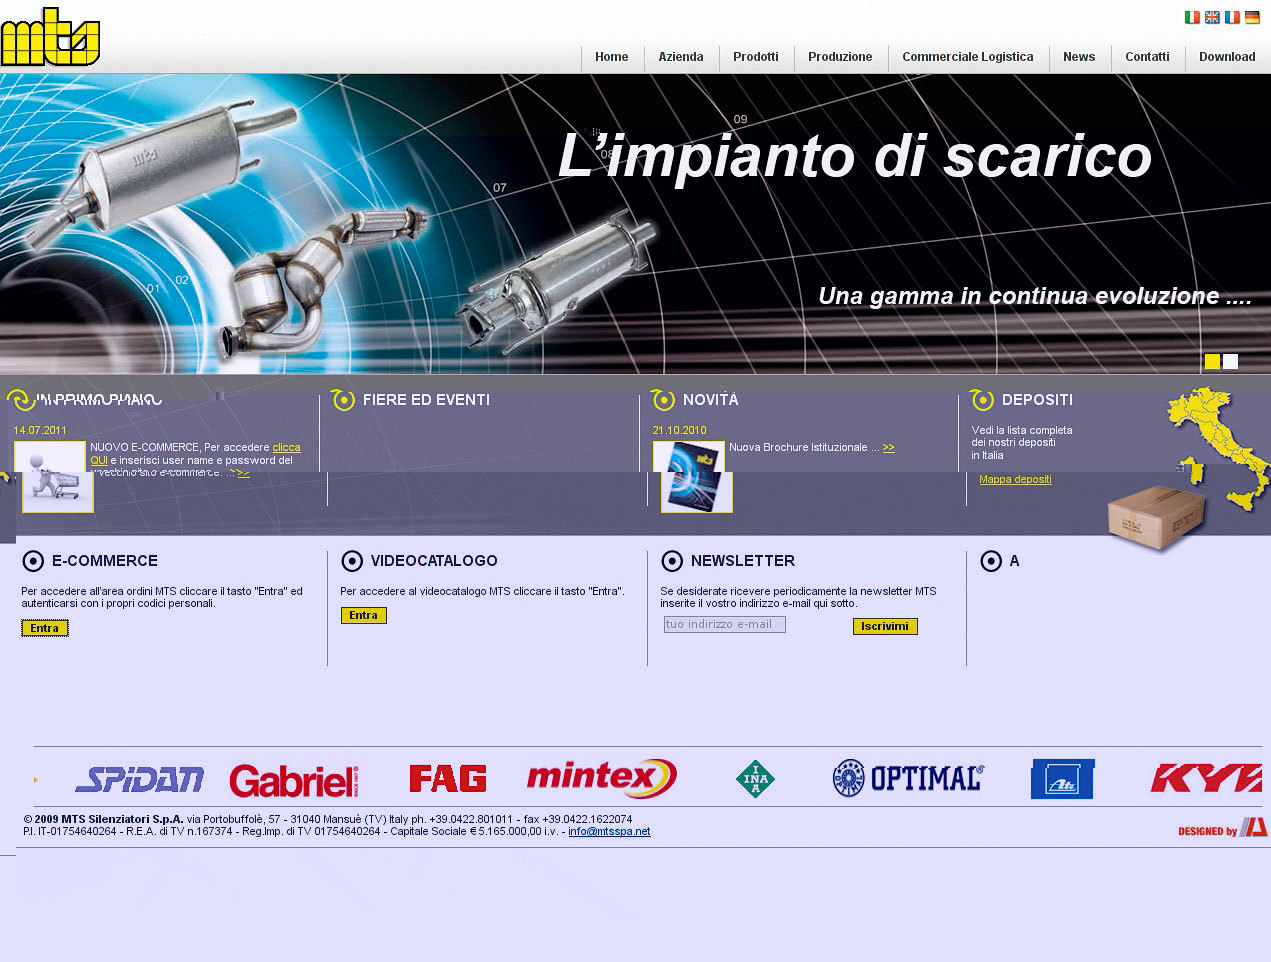Go to the Prodotti menu
The width and height of the screenshot is (1271, 962).
coord(756,57)
